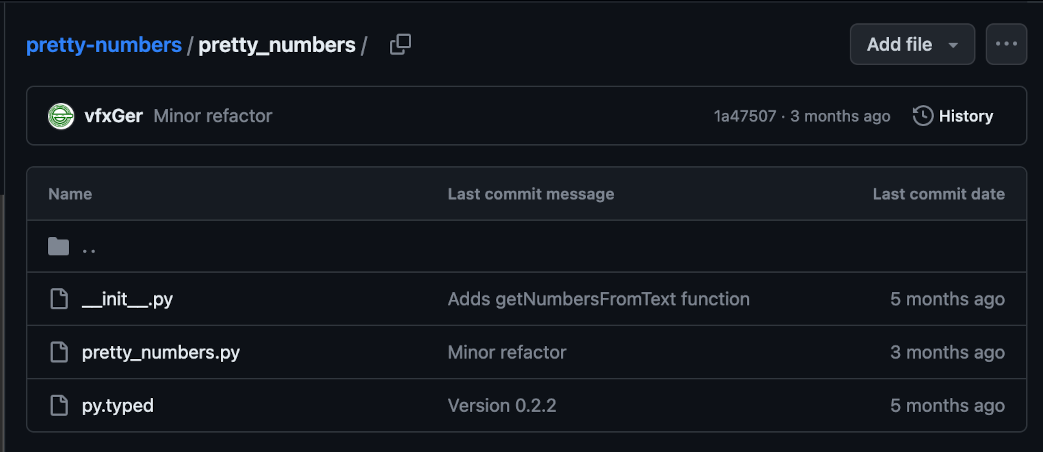Open the pretty_numbers.py file
1043x452 pixels.
pos(160,352)
